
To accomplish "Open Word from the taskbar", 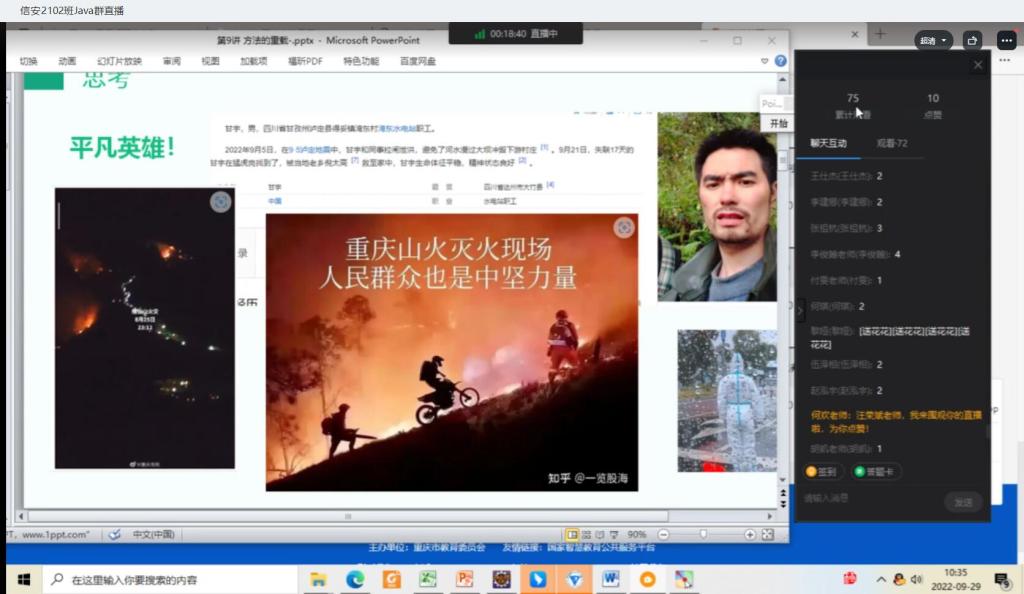I will pyautogui.click(x=611, y=579).
